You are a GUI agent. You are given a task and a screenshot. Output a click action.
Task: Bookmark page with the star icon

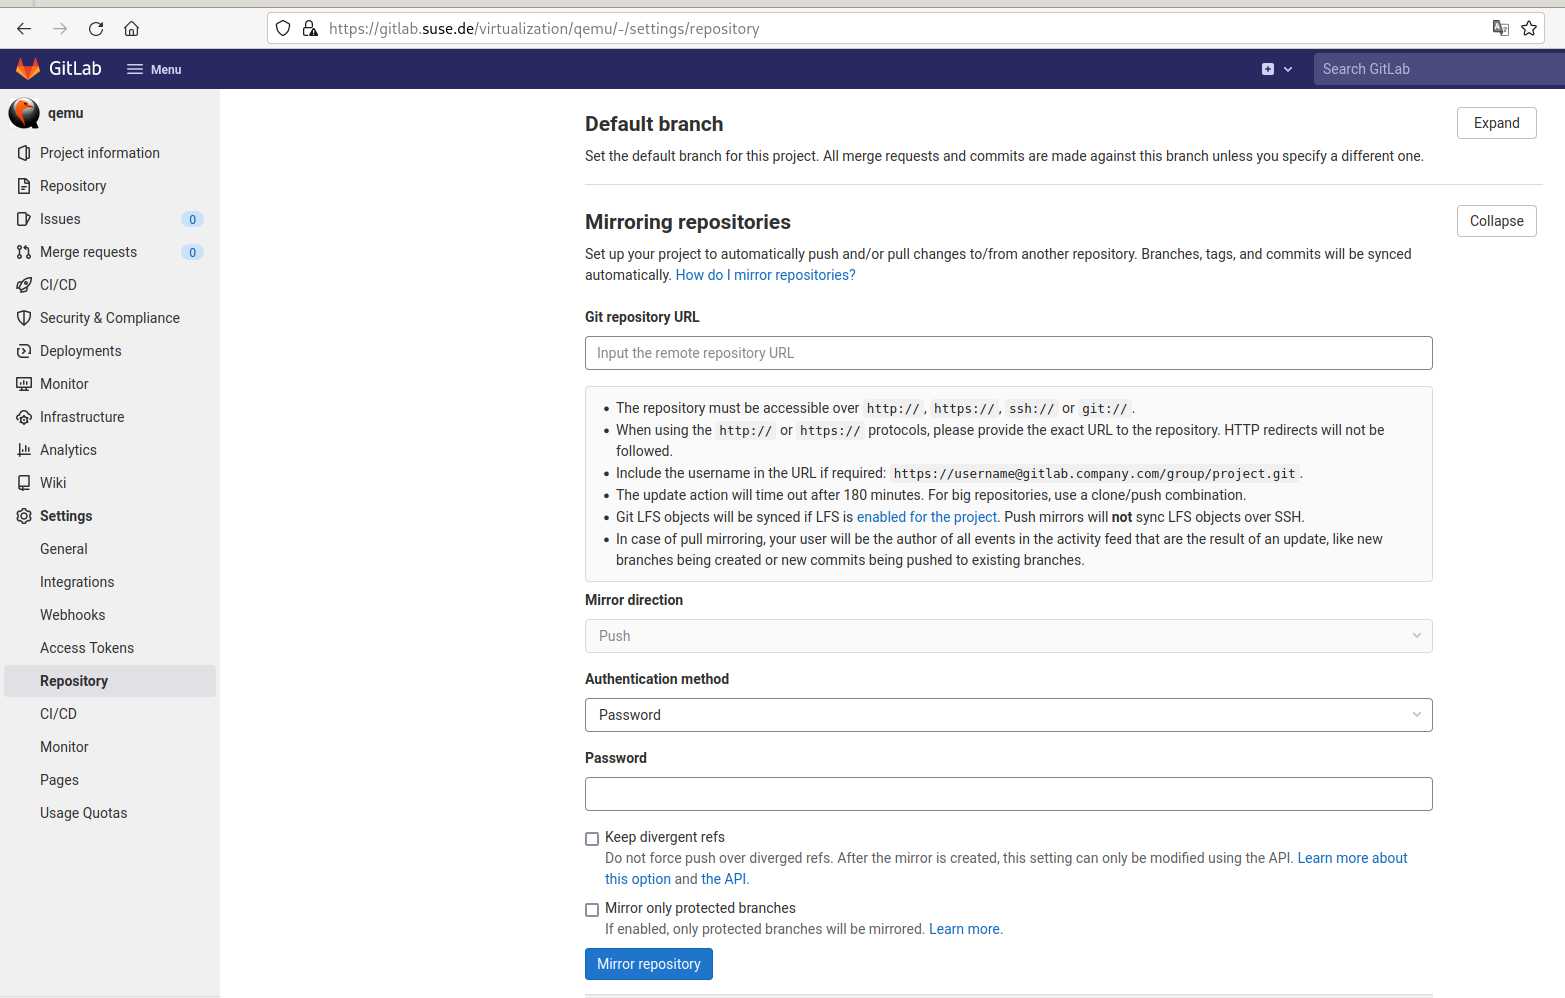point(1529,28)
